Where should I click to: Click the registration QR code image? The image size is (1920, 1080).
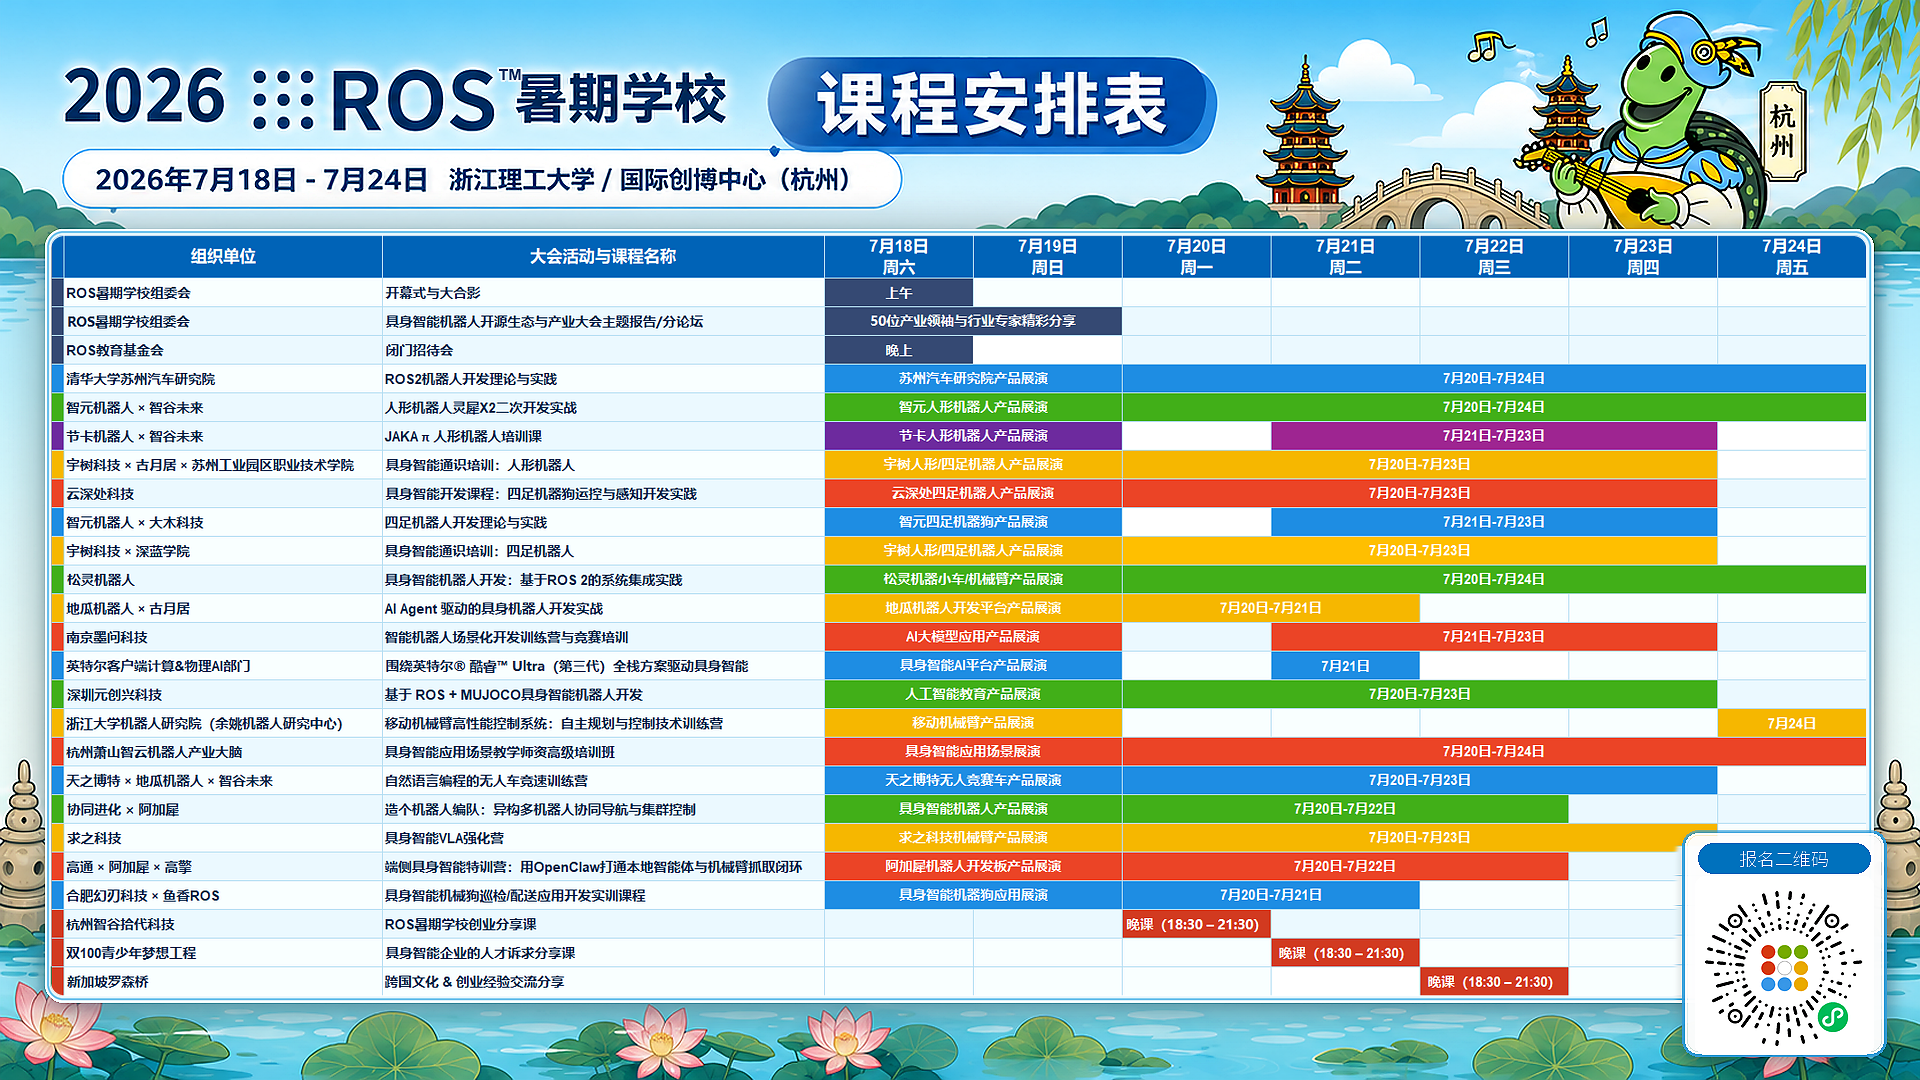coord(1783,968)
